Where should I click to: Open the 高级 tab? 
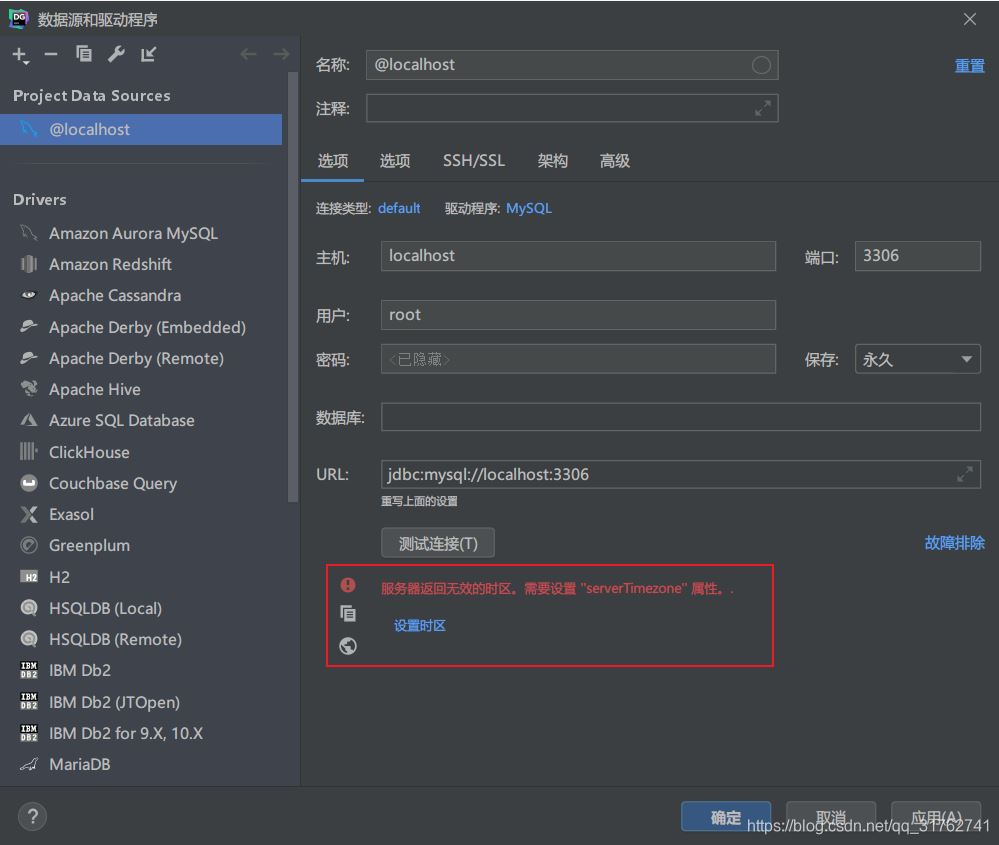(x=614, y=161)
